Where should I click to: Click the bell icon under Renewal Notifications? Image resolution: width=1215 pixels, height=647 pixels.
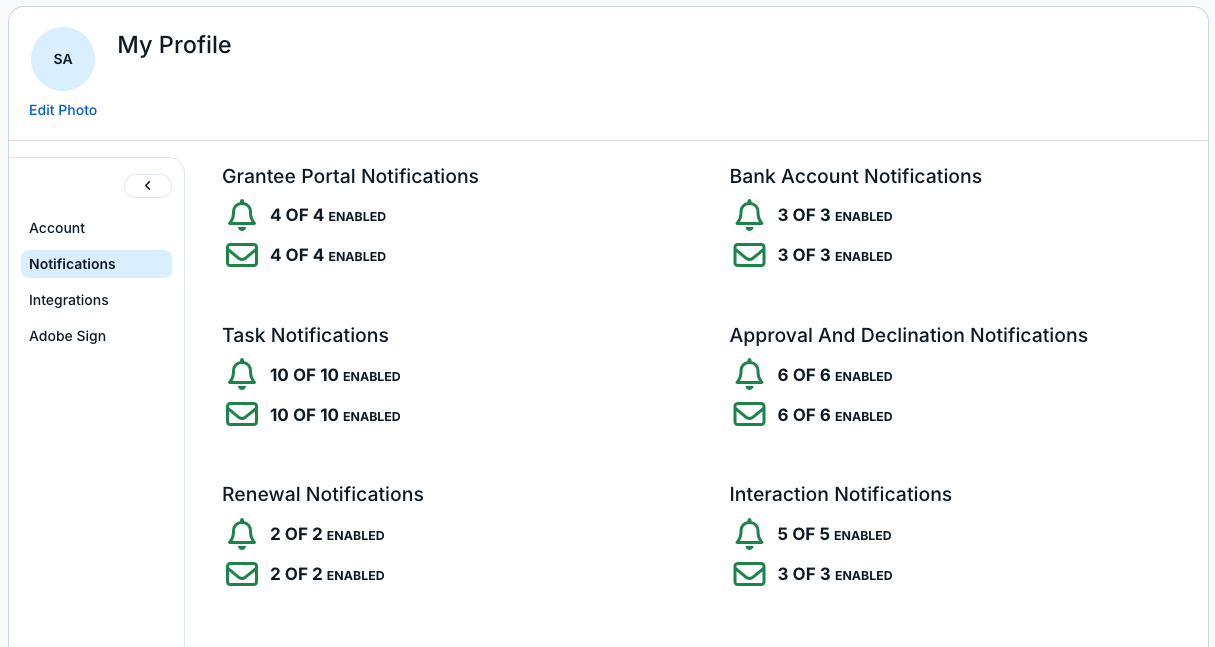click(x=242, y=534)
